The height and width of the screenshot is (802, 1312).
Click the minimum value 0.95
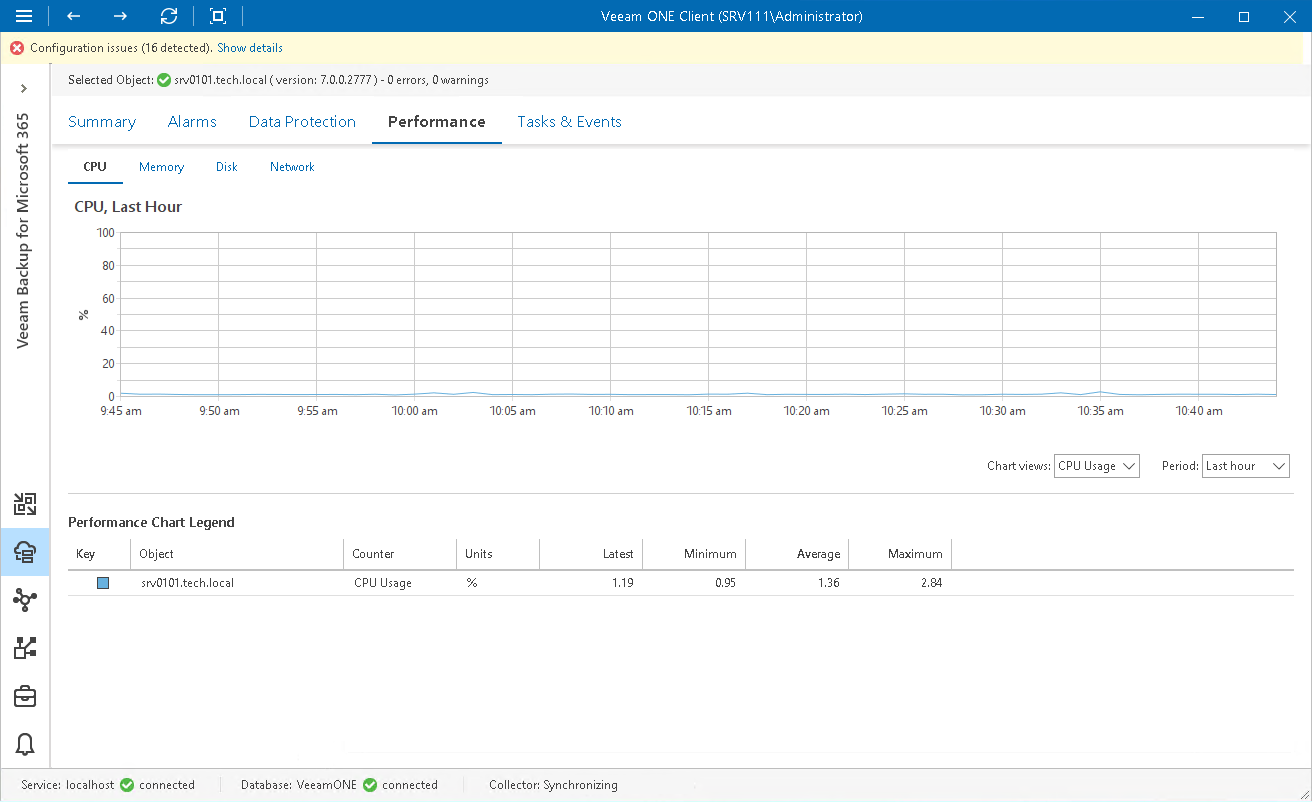tap(724, 583)
